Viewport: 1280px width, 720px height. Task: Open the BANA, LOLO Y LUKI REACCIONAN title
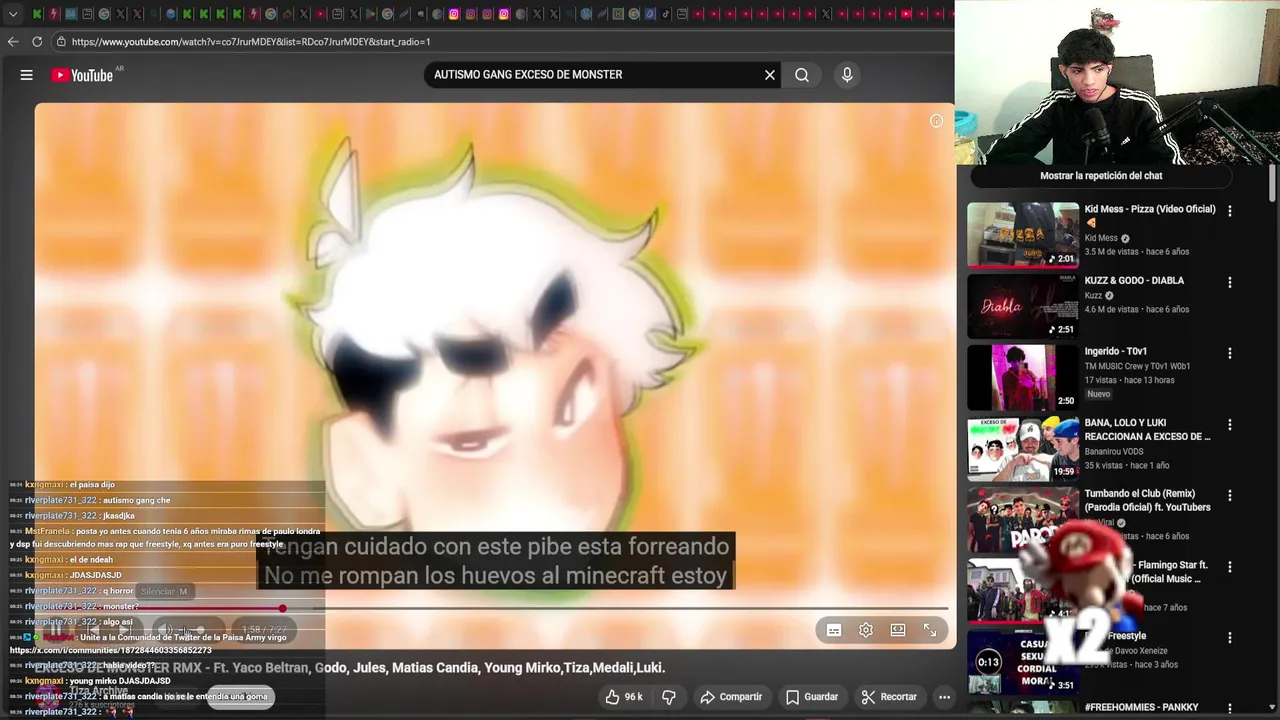point(1147,430)
